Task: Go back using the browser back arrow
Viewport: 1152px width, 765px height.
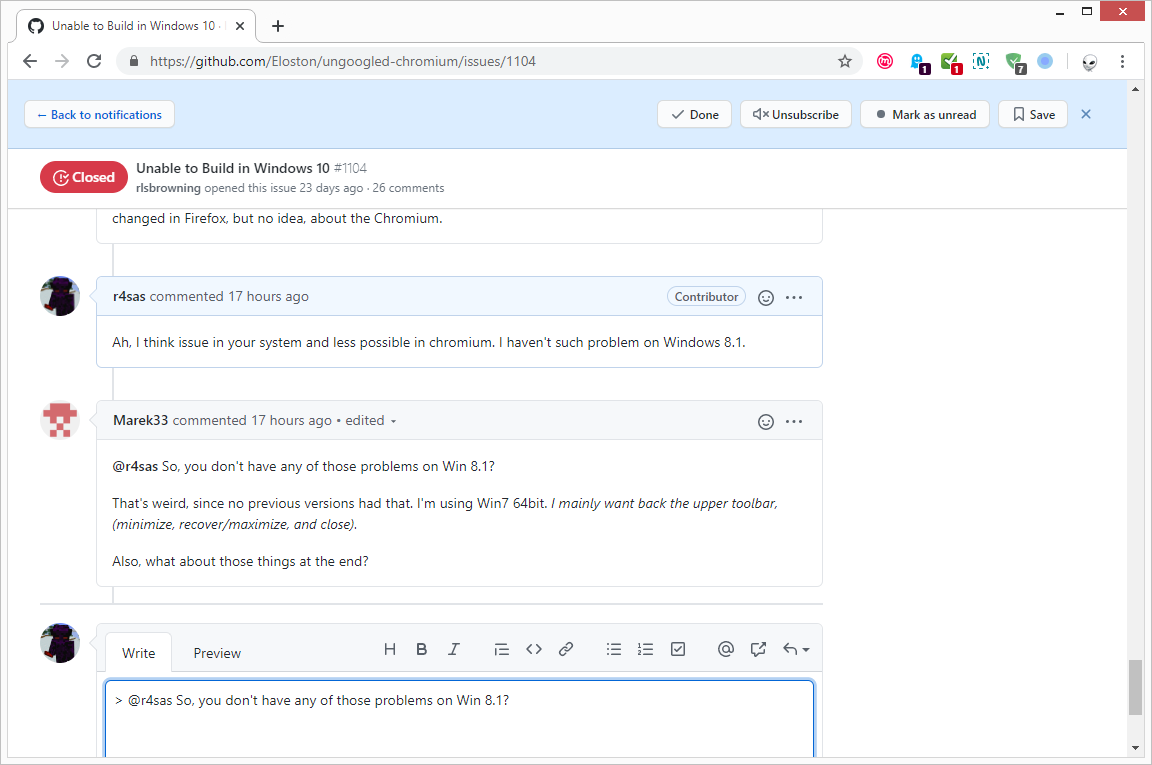Action: point(29,61)
